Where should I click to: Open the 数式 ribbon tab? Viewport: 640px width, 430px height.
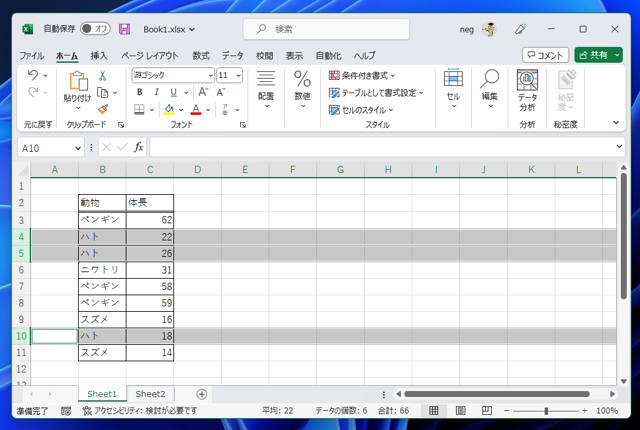click(x=201, y=55)
